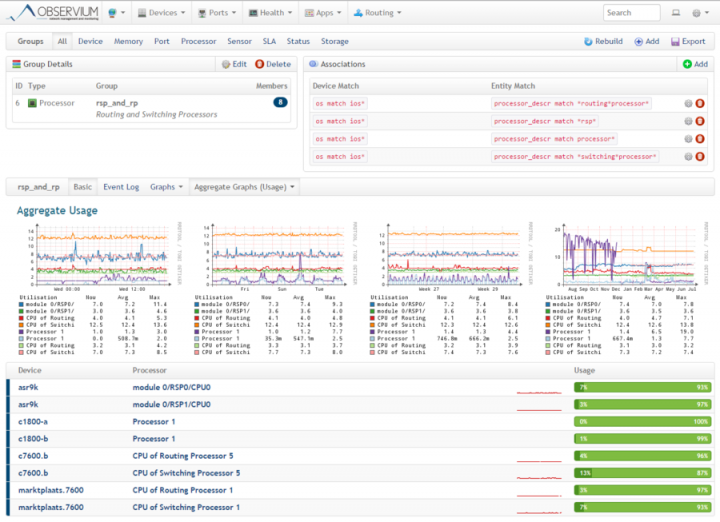
Task: Click the rsp_and_rp group link
Action: 117,103
